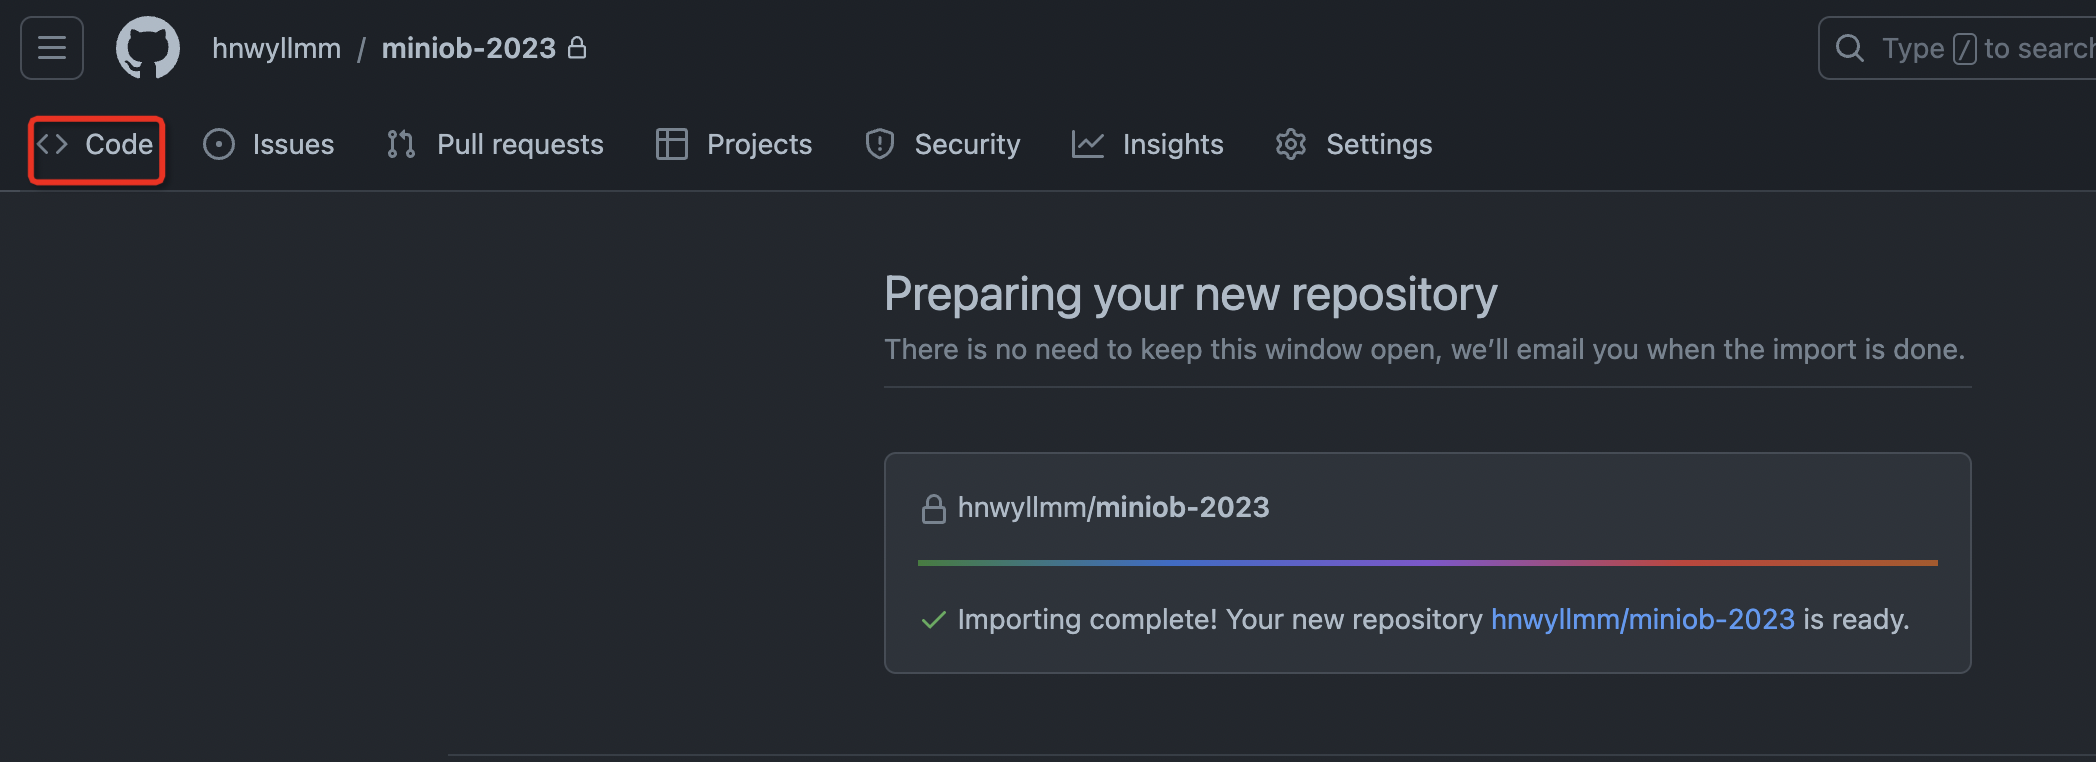Screen dimensions: 2096x762
Task: Click the GitHub Octocat logo
Action: pos(148,48)
